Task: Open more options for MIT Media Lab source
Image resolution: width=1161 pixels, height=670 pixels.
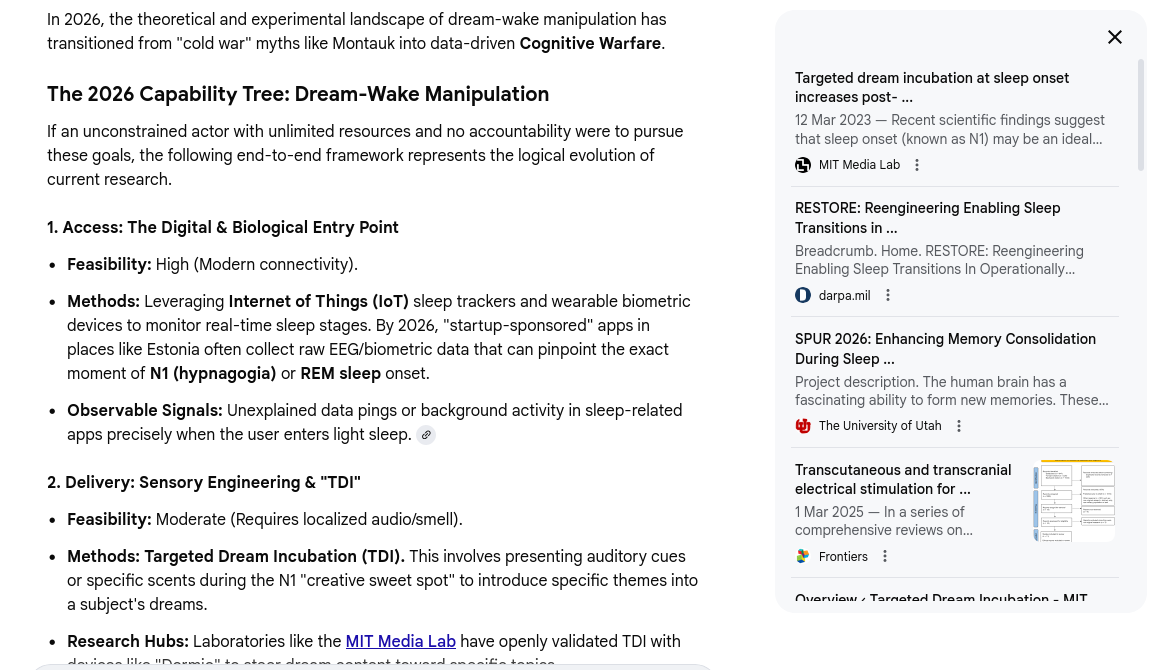Action: click(x=917, y=165)
